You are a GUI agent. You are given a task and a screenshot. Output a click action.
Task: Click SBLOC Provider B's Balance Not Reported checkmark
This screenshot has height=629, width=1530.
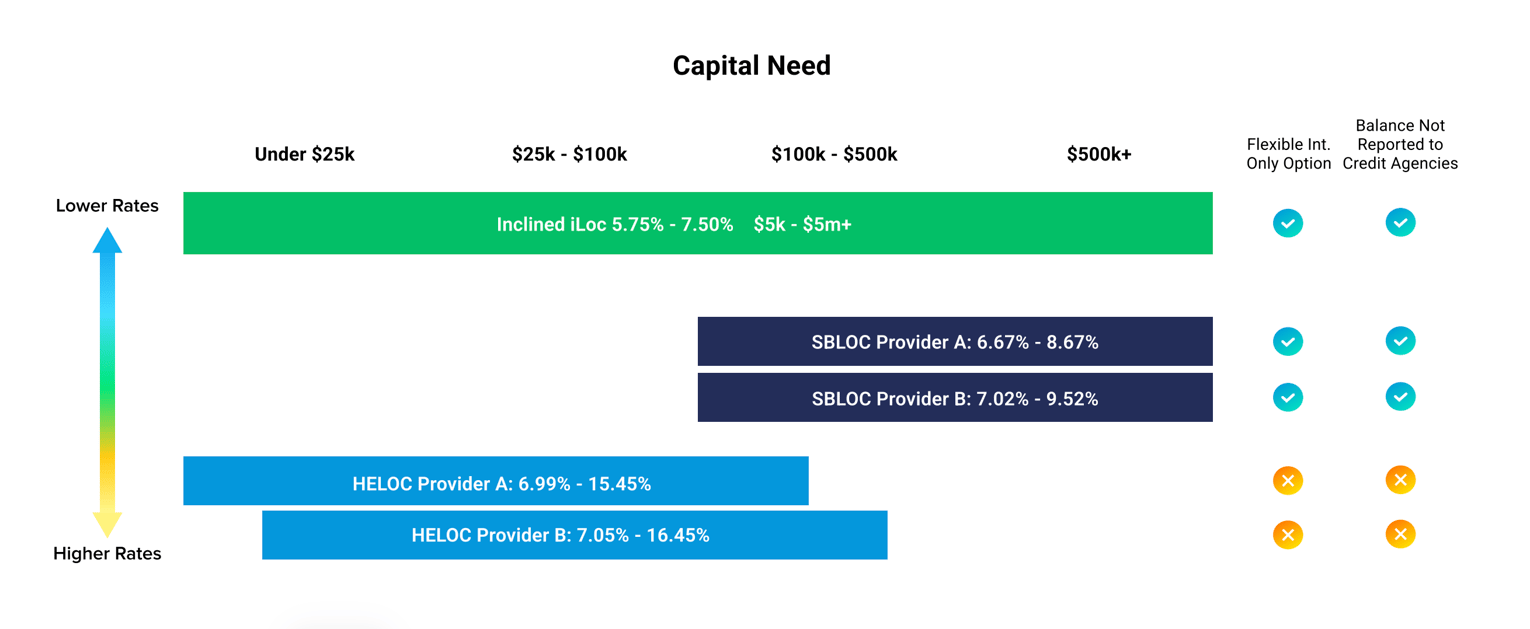click(x=1400, y=397)
